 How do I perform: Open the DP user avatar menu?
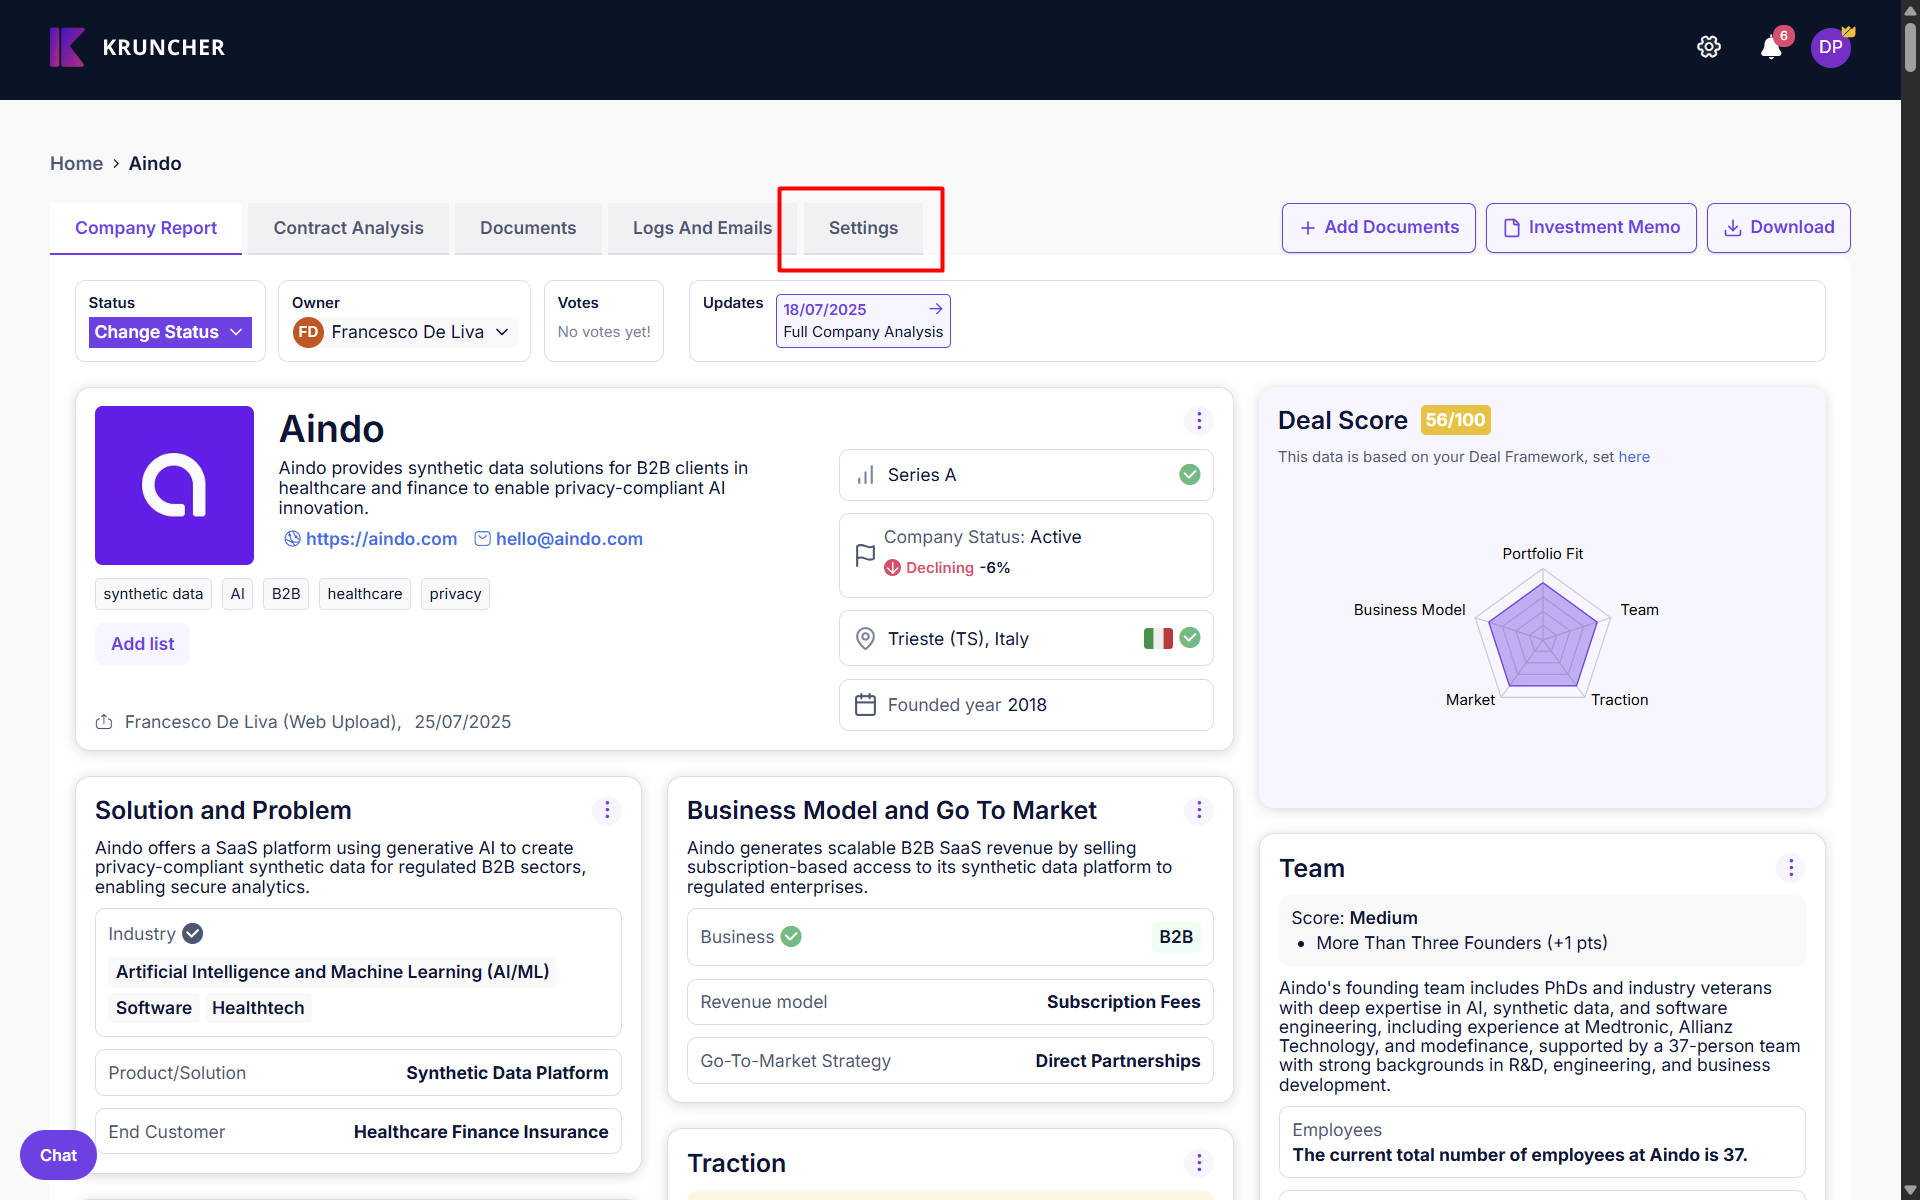click(1831, 47)
